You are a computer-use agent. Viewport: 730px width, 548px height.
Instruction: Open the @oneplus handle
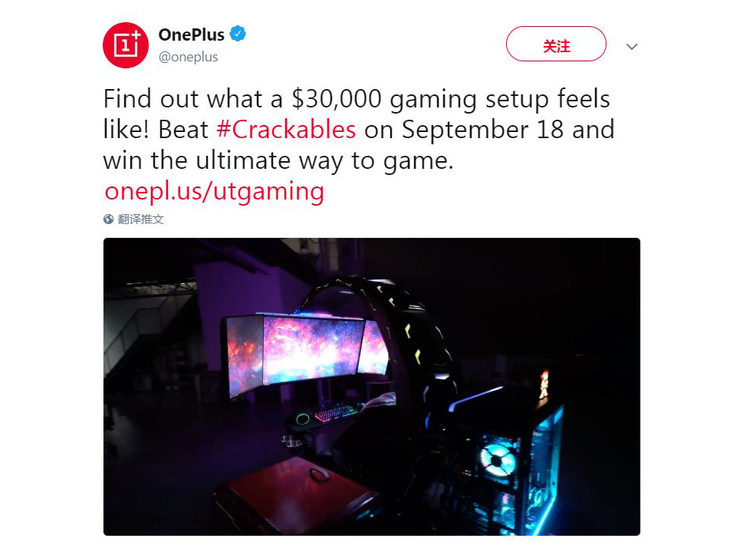click(x=188, y=57)
